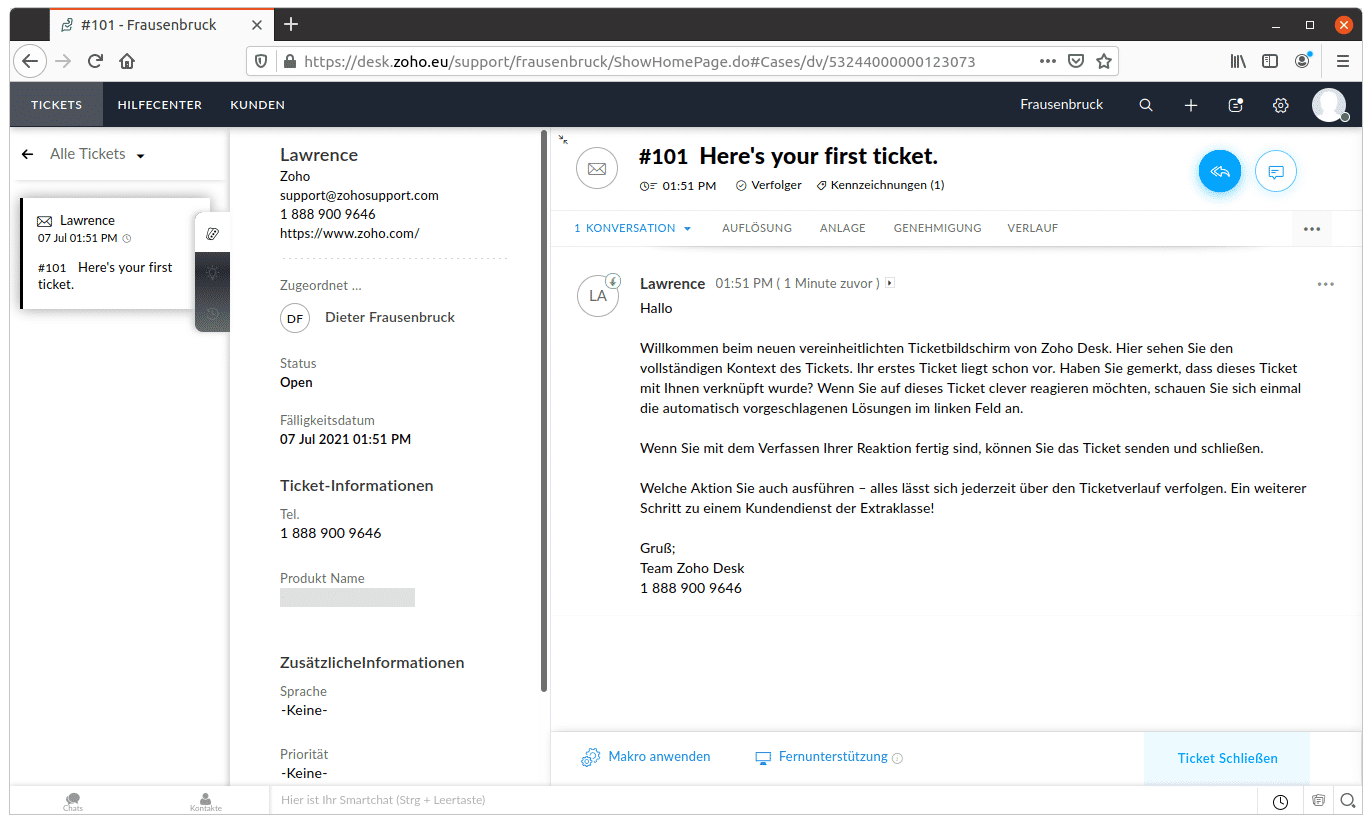Click the support@zohosupport.com email text
Screen dimensions: 1372x824
(359, 195)
